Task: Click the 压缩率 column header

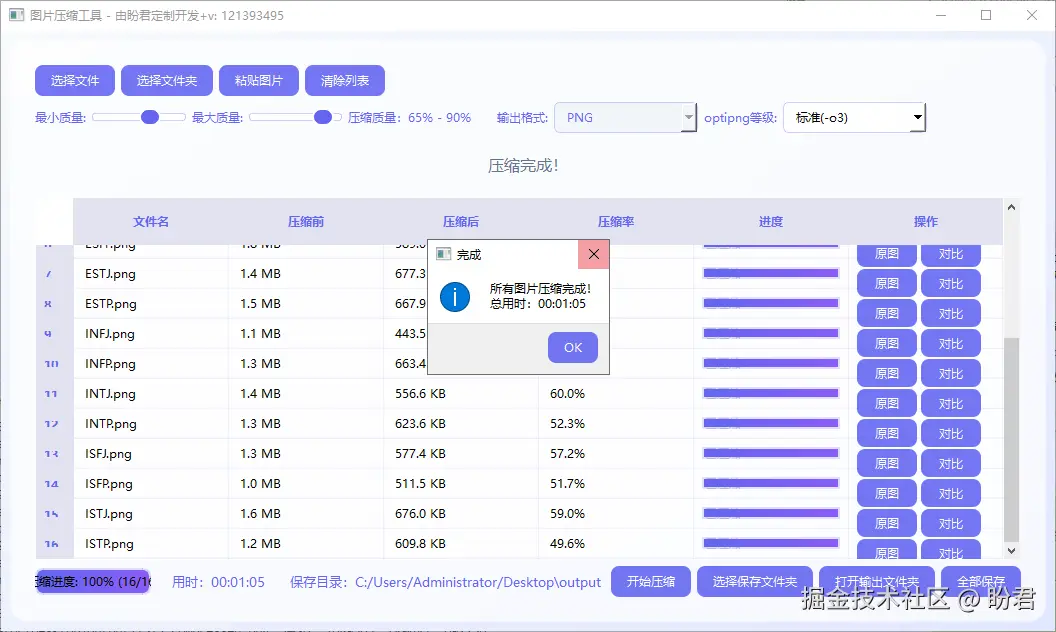Action: [616, 222]
